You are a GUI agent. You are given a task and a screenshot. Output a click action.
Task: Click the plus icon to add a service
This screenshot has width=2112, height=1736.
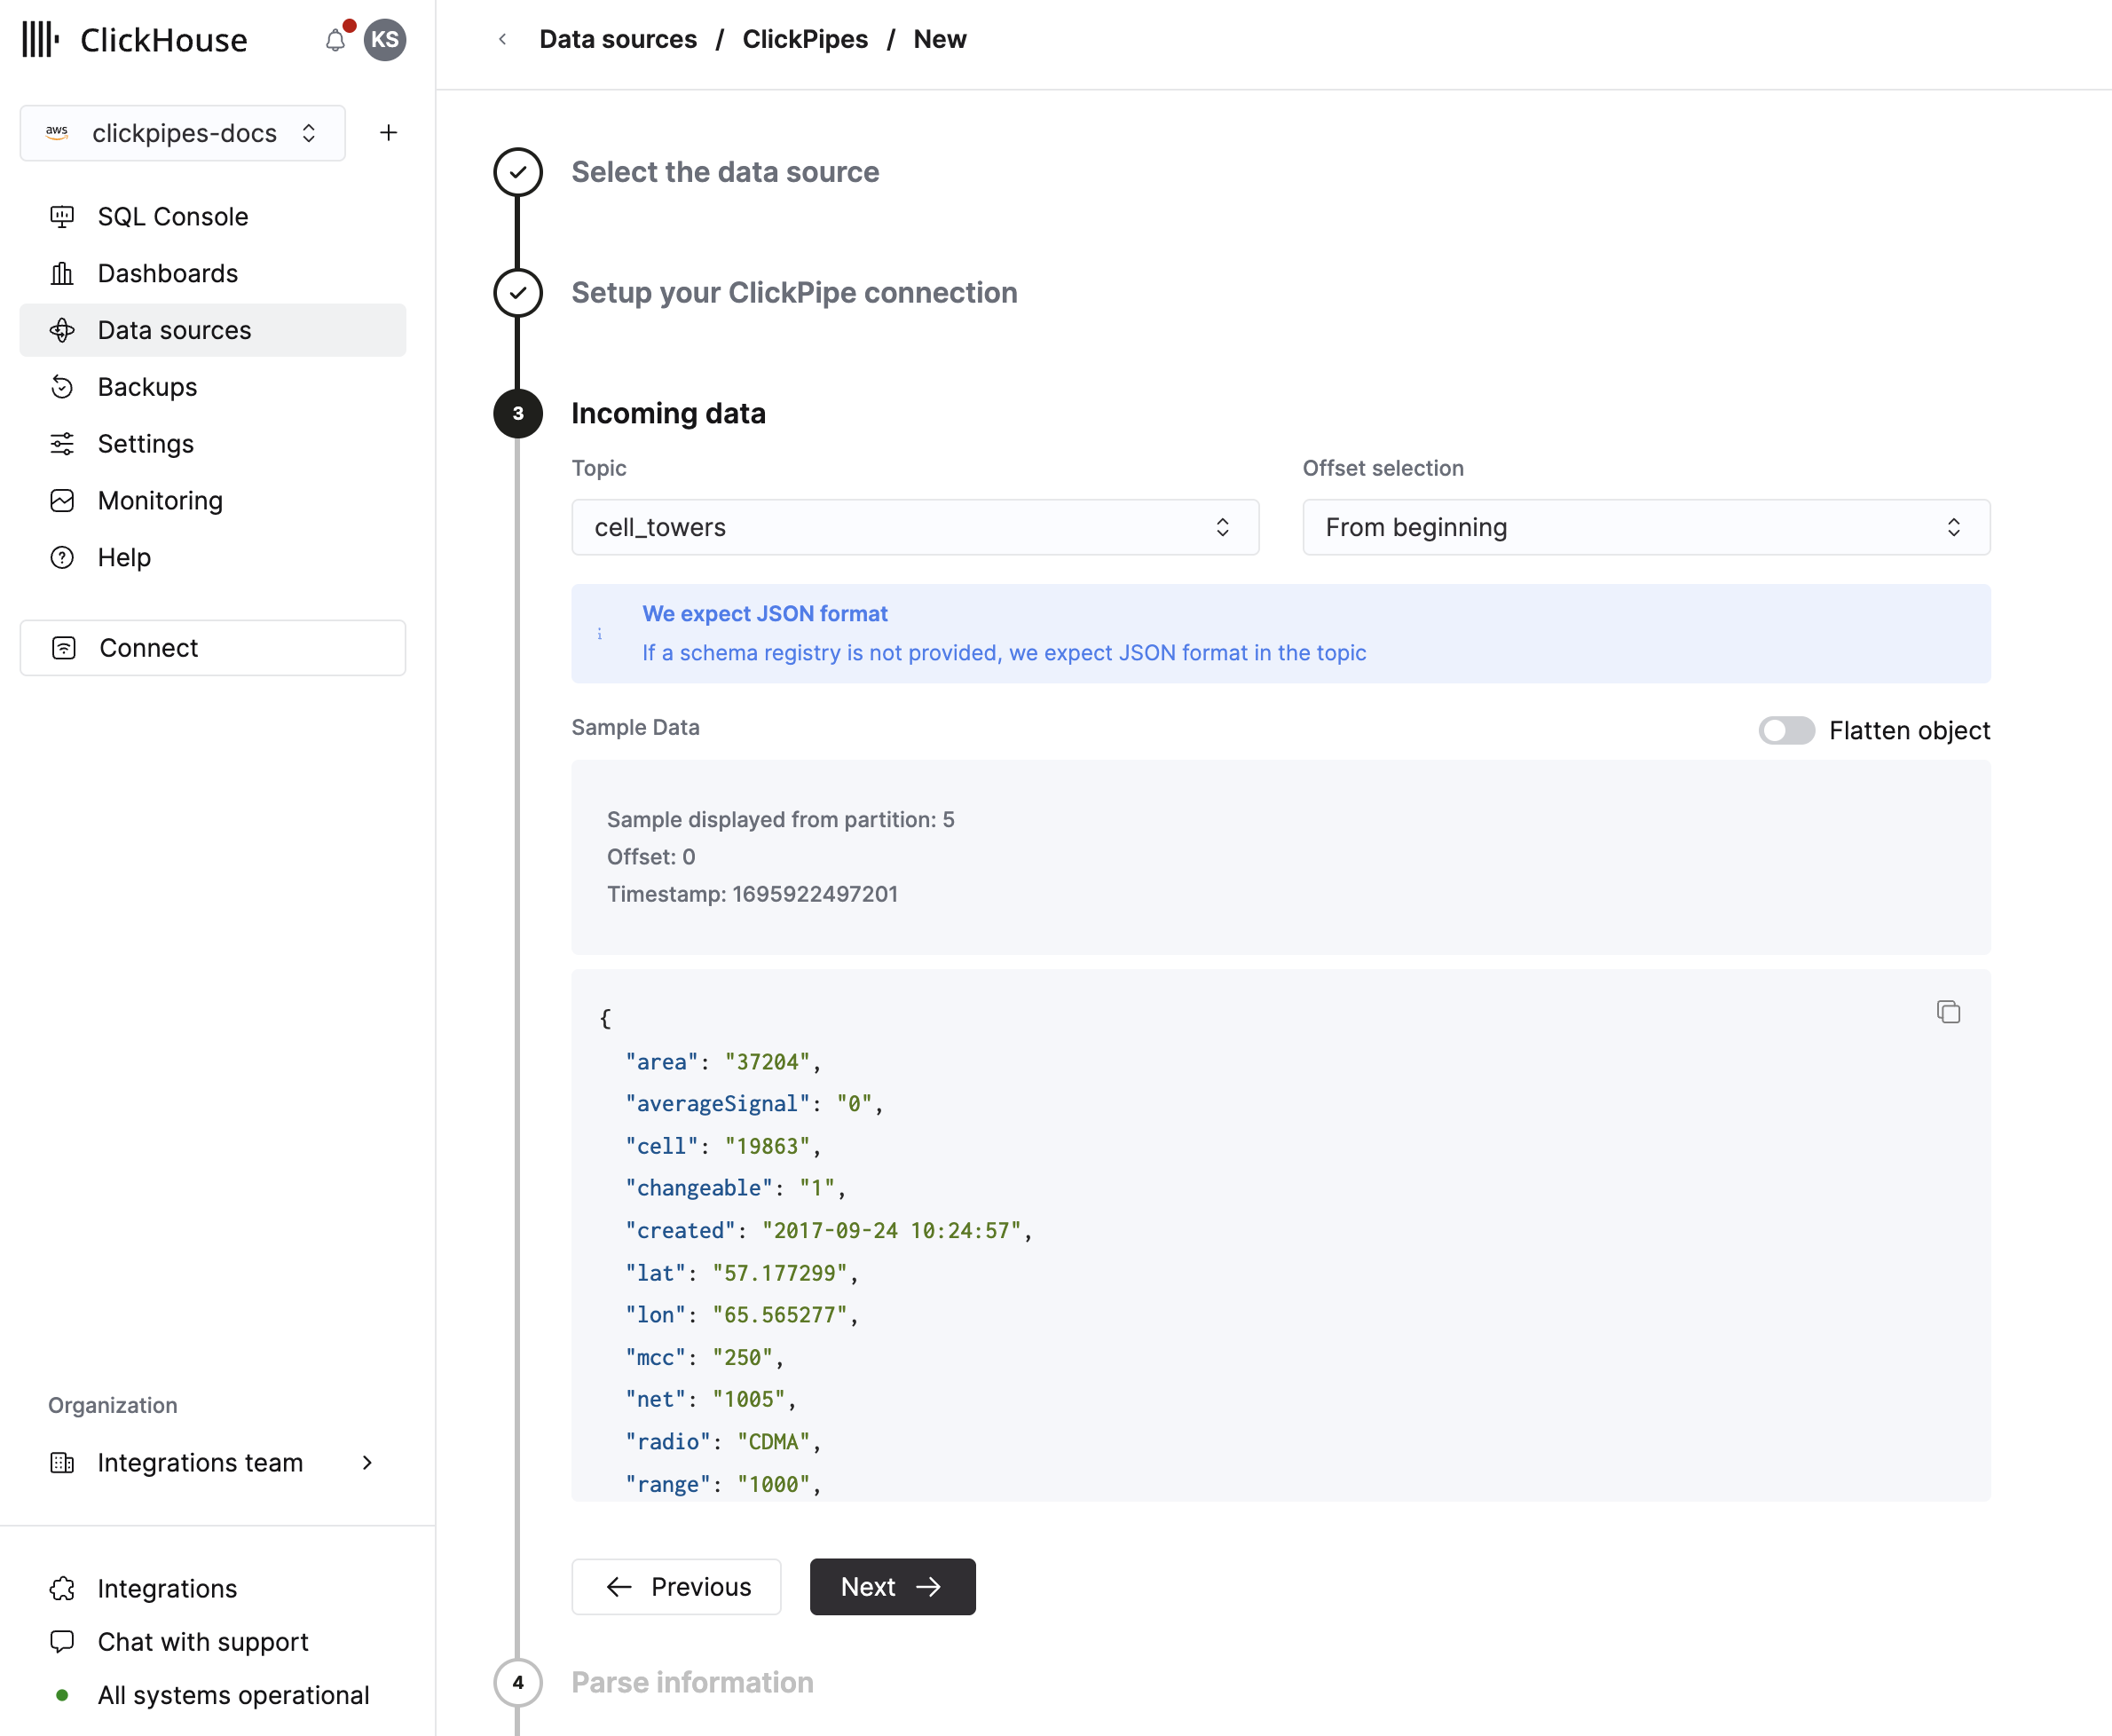pos(388,133)
